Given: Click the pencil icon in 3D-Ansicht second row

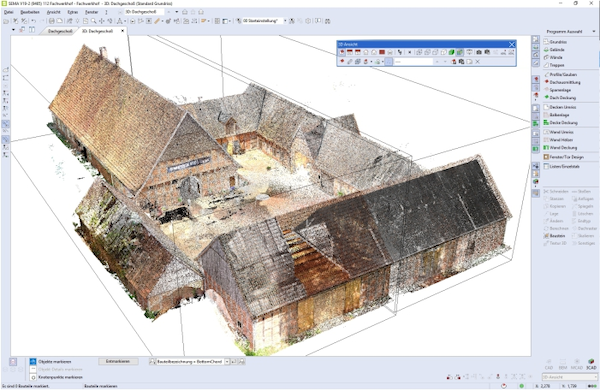Looking at the screenshot, I should point(350,62).
